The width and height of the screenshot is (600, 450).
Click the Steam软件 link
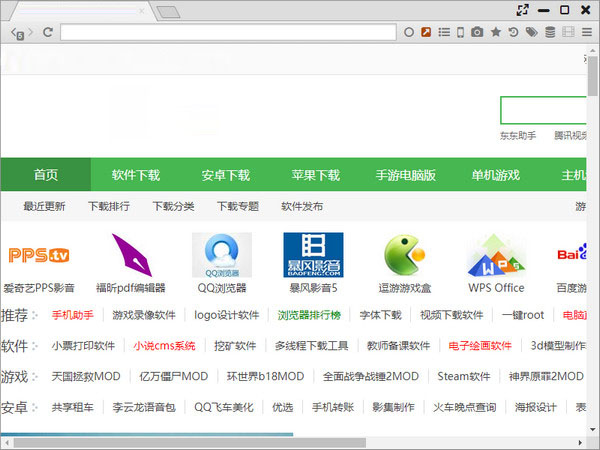coord(464,376)
